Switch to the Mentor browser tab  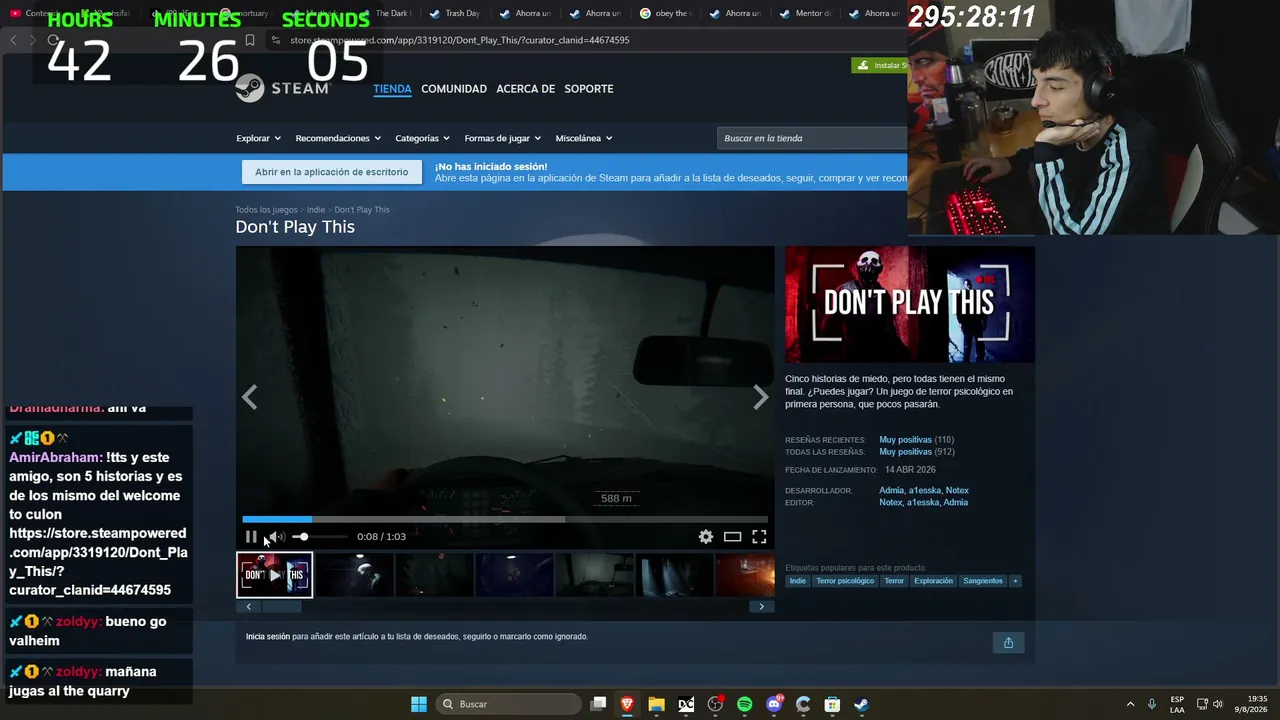806,14
